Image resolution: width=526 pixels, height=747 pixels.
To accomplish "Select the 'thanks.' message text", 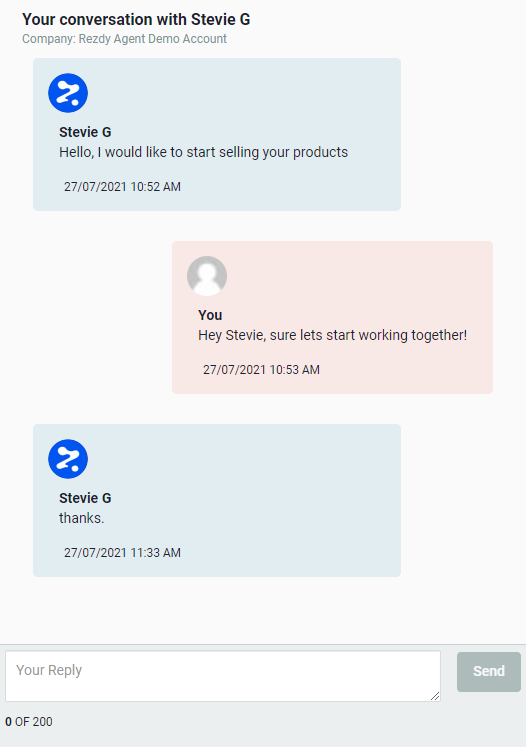I will tap(81, 518).
